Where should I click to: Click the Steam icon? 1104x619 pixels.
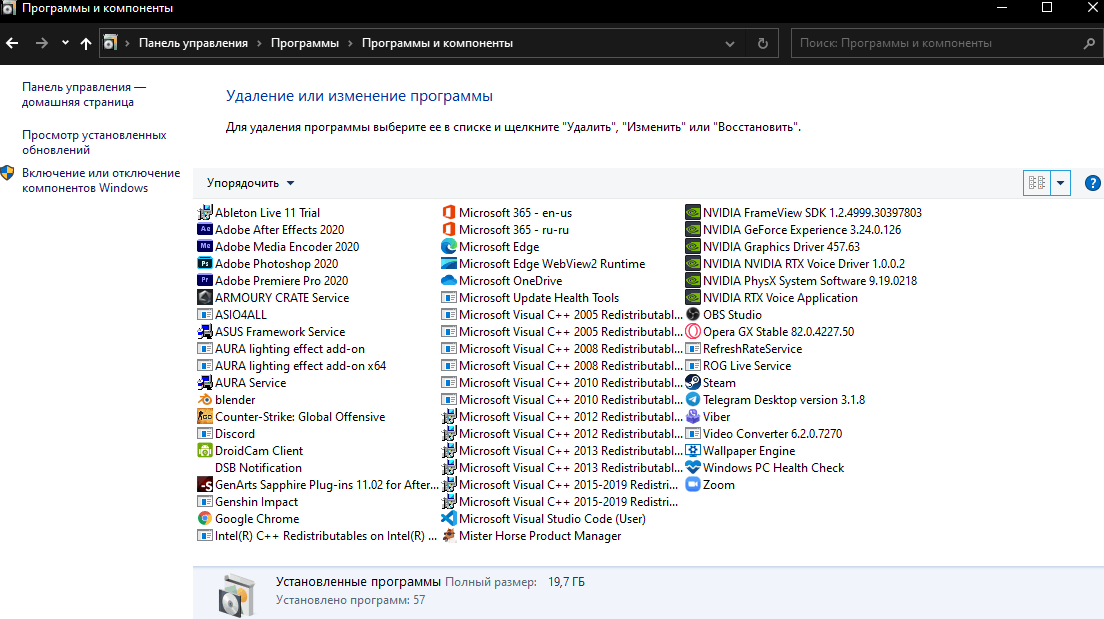(x=693, y=382)
